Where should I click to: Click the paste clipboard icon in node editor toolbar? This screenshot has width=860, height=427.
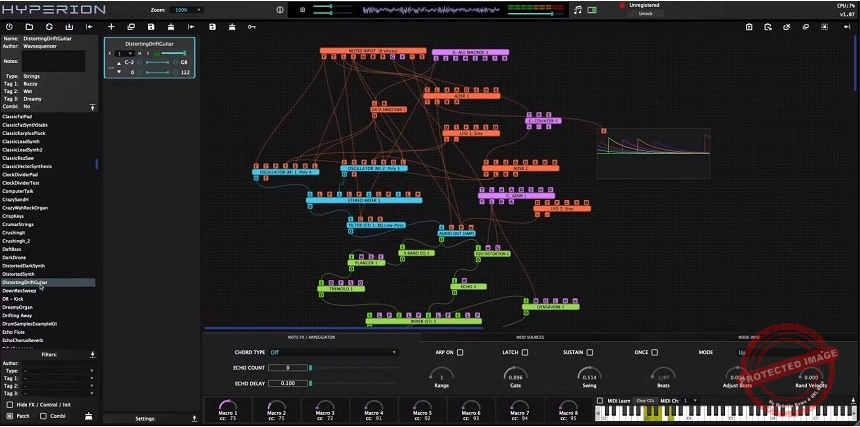[749, 27]
